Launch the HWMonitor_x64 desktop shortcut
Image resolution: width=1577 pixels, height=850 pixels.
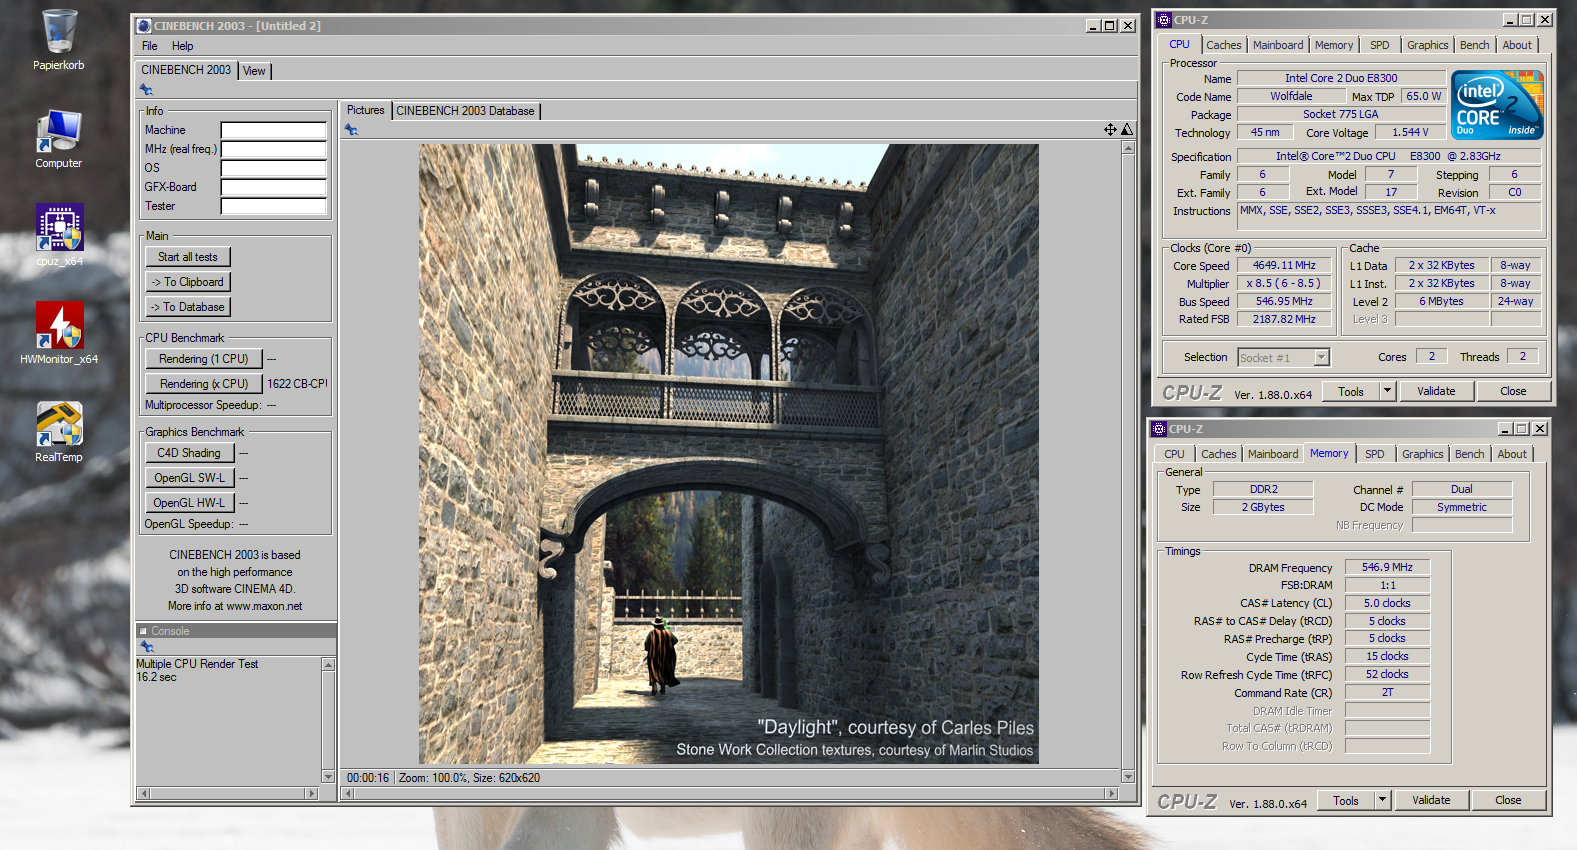[59, 334]
